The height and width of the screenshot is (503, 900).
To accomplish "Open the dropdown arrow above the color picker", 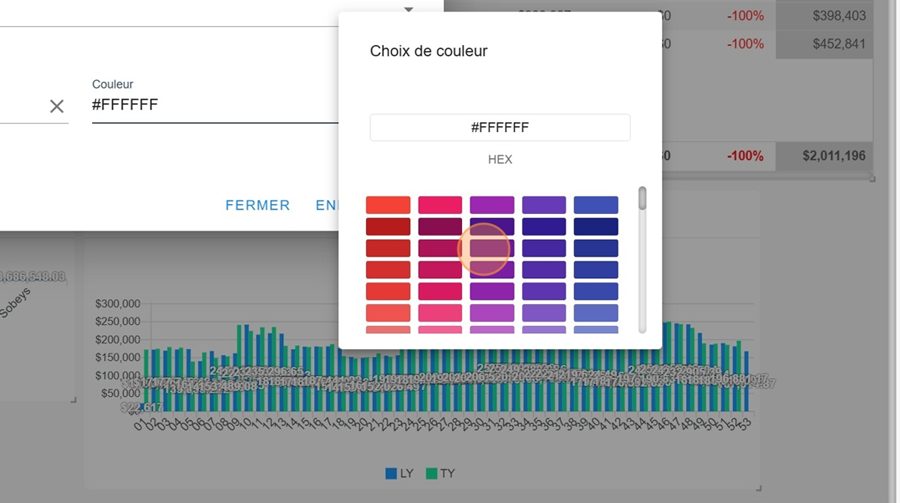I will (408, 9).
